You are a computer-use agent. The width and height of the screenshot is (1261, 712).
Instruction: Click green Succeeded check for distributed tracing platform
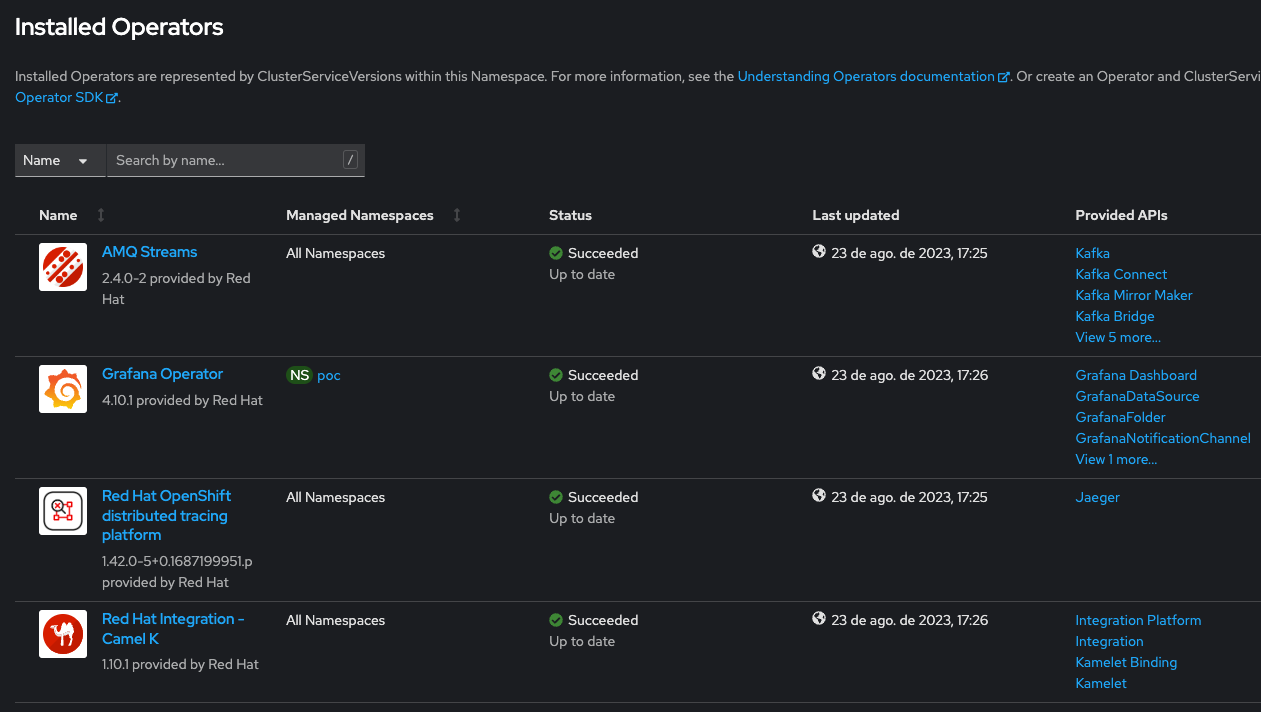pyautogui.click(x=556, y=497)
